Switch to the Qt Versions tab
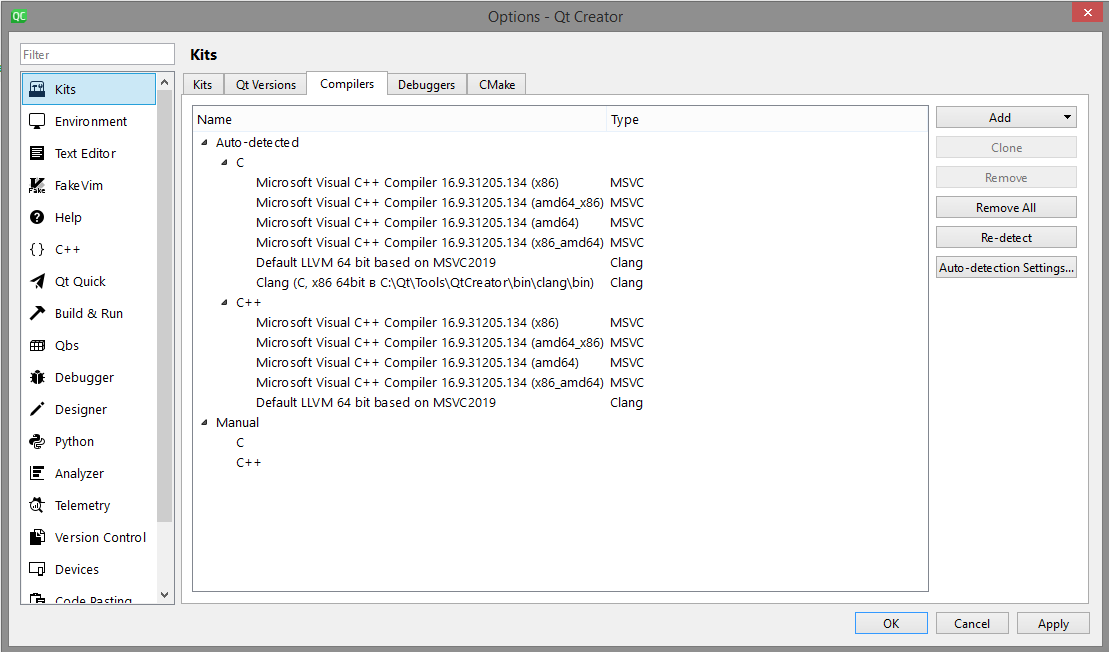The image size is (1109, 652). 265,84
